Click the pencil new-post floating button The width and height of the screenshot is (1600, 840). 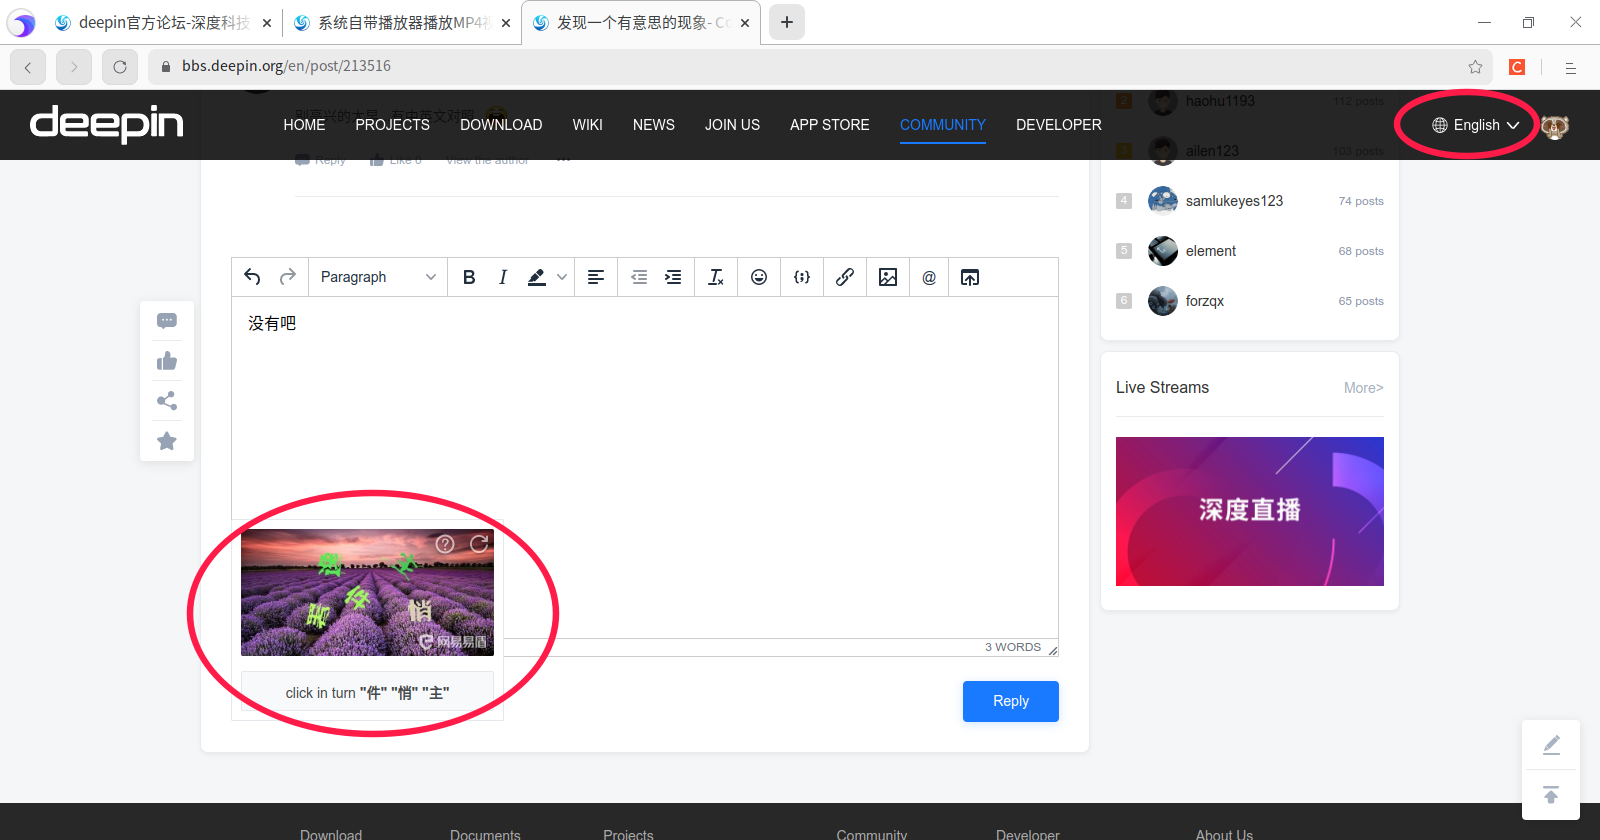pos(1551,745)
